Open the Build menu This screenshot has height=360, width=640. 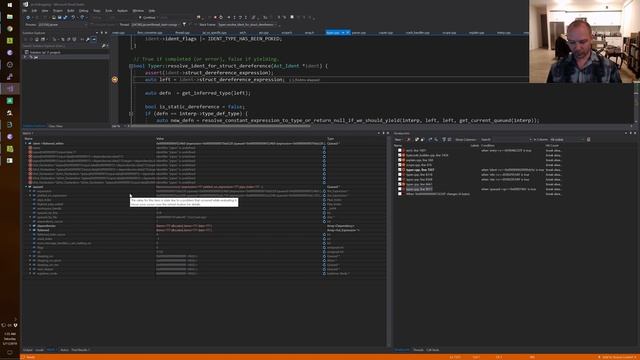pyautogui.click(x=71, y=11)
